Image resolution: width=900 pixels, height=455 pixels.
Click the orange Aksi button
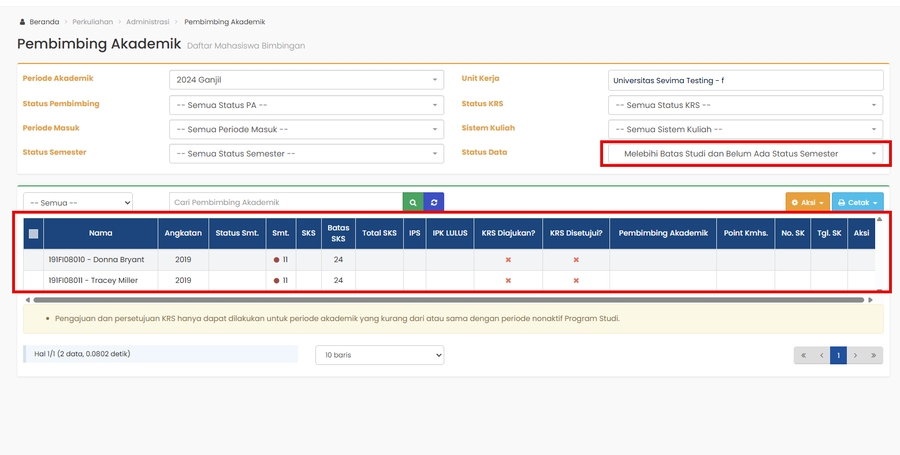tap(807, 202)
